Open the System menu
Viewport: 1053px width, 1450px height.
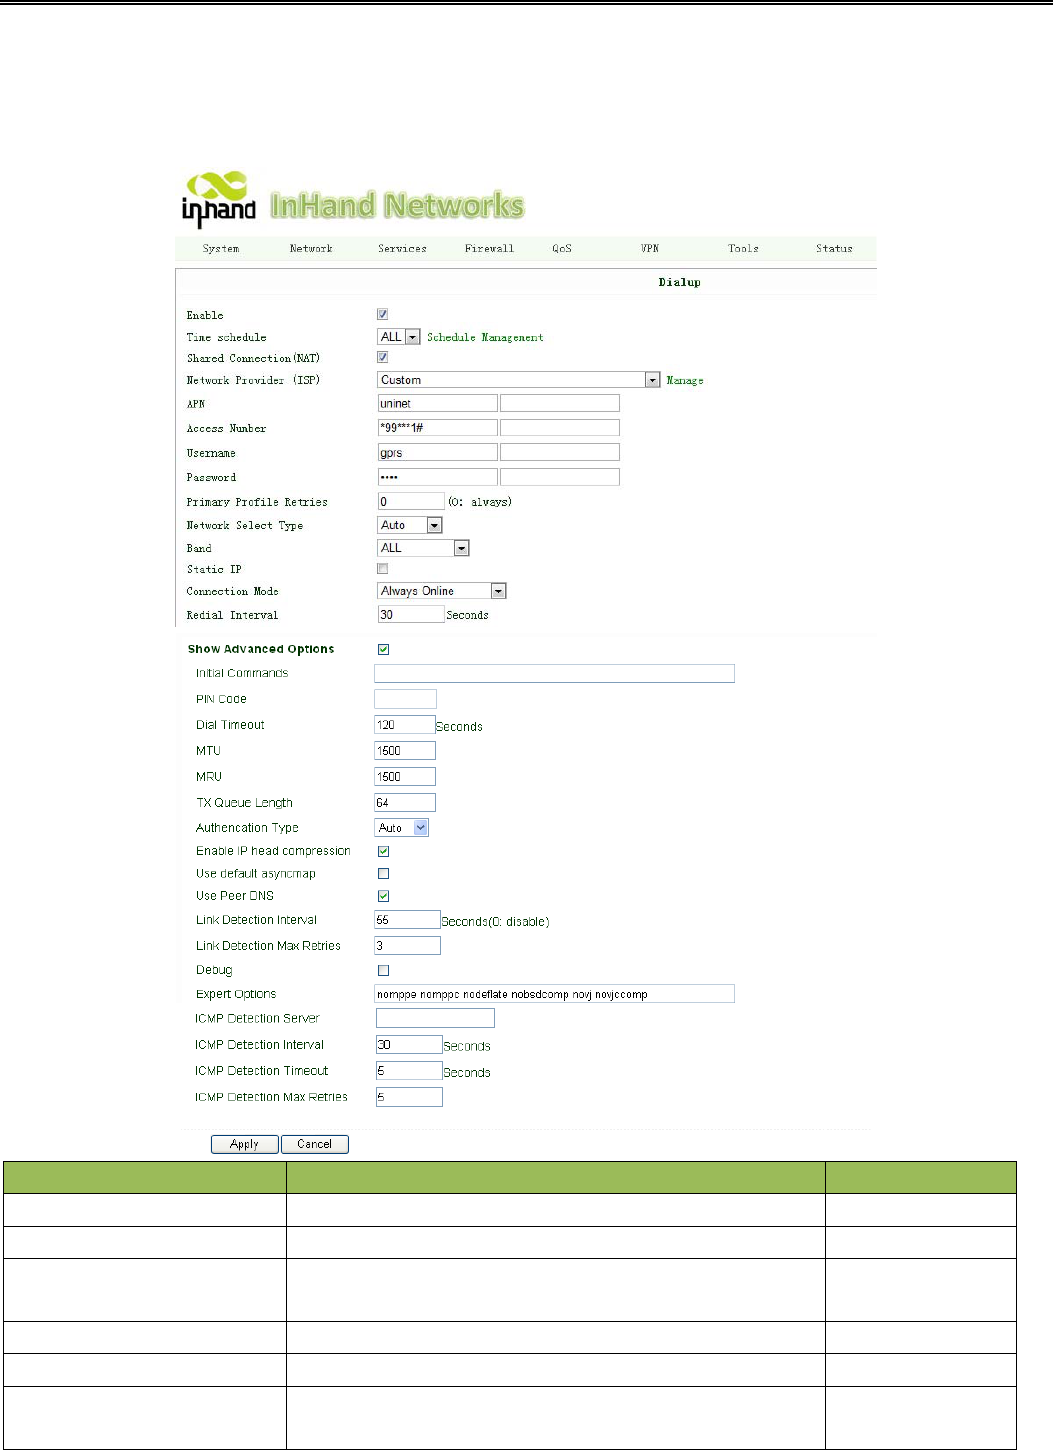pos(220,249)
